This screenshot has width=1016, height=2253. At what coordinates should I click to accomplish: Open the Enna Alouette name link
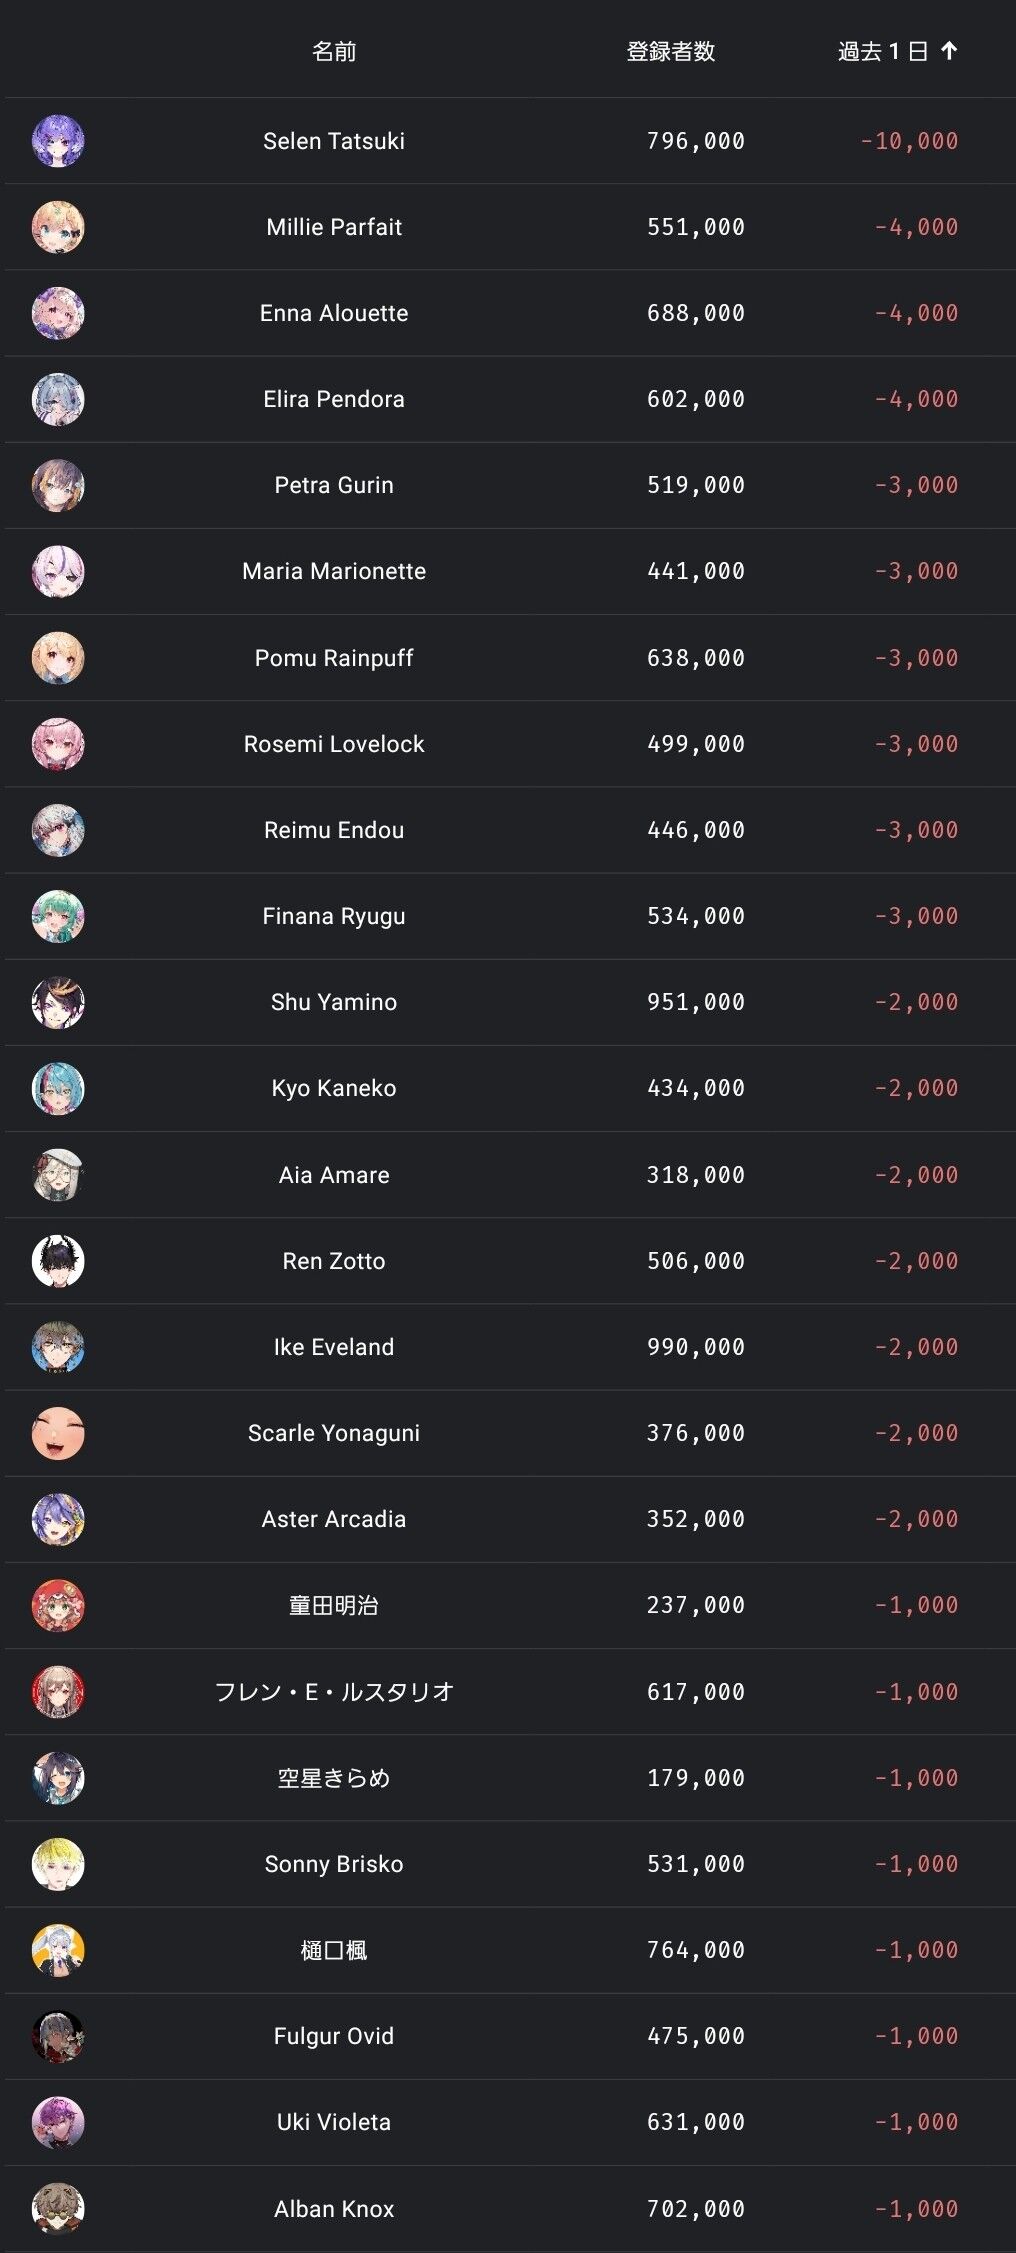click(x=334, y=313)
